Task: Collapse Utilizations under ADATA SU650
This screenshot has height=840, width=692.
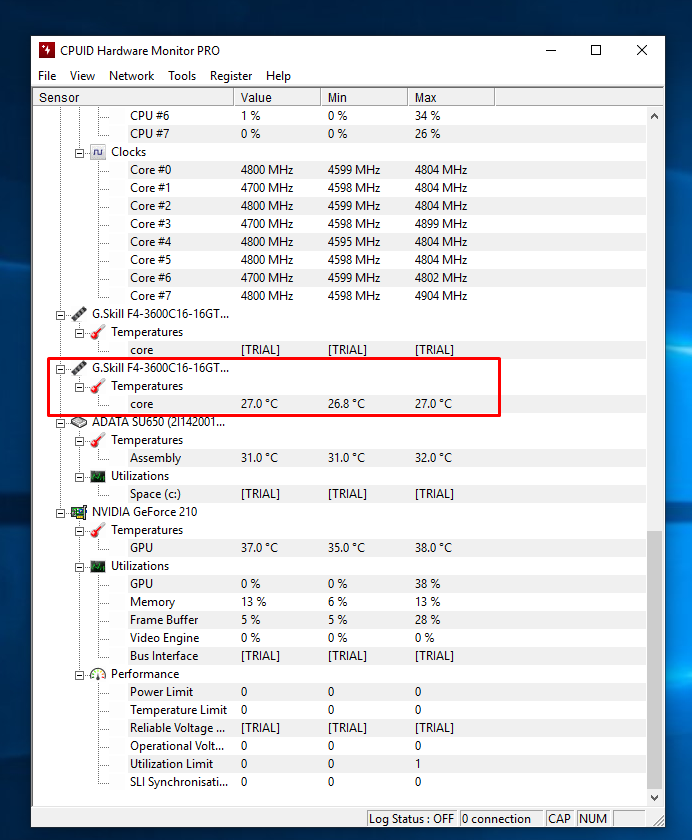Action: [x=79, y=477]
